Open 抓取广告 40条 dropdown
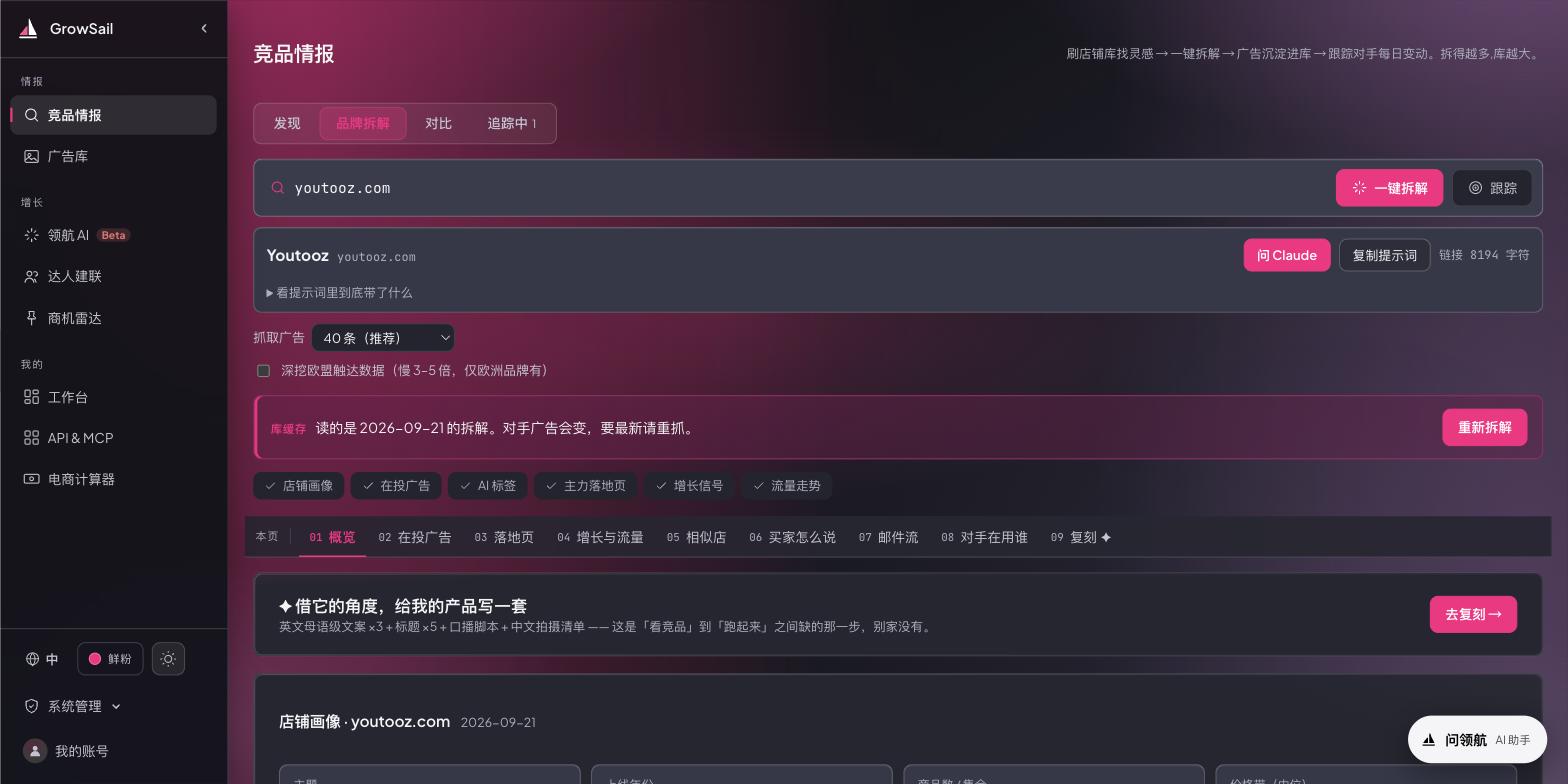This screenshot has width=1568, height=784. [x=383, y=338]
